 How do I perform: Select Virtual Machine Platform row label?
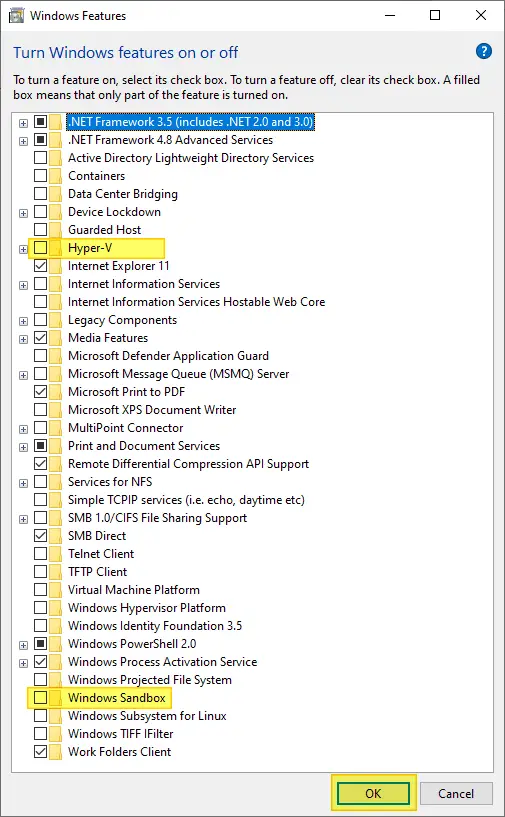(134, 589)
